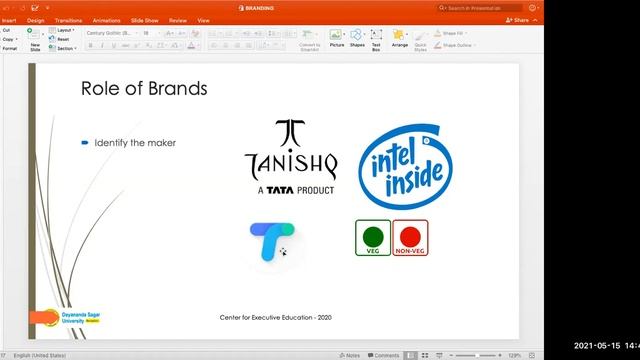The width and height of the screenshot is (640, 360).
Task: Select the Veg Non-Veg symbols image
Action: (x=392, y=238)
